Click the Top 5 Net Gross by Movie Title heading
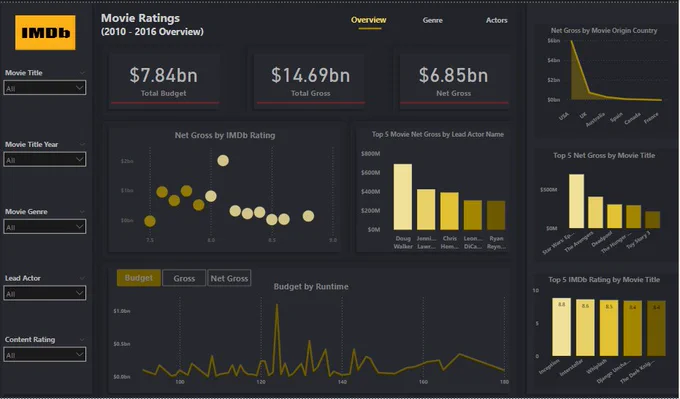The height and width of the screenshot is (399, 680). 604,155
